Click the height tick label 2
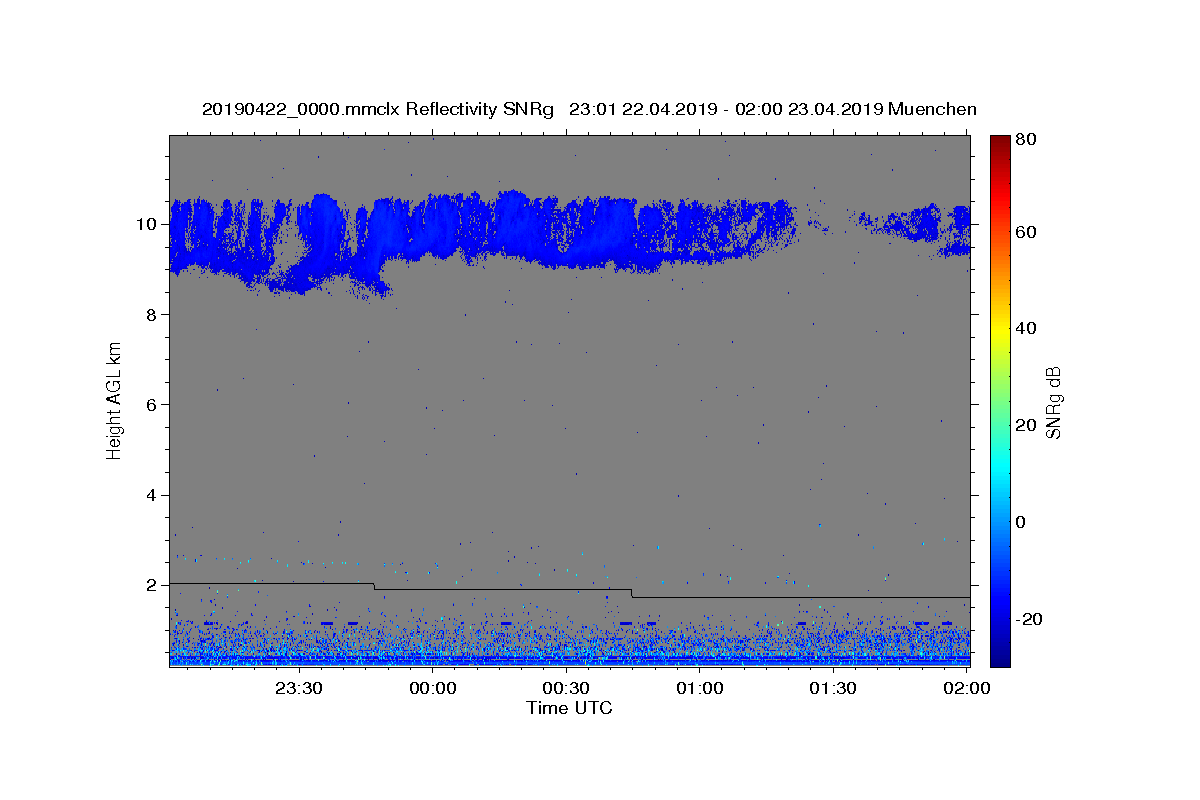Viewport: 1200px width, 800px height. point(154,585)
